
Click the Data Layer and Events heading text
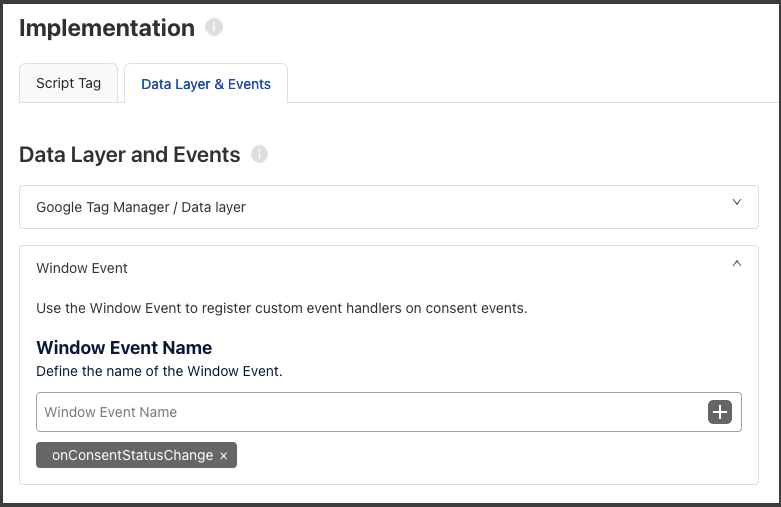pos(130,155)
